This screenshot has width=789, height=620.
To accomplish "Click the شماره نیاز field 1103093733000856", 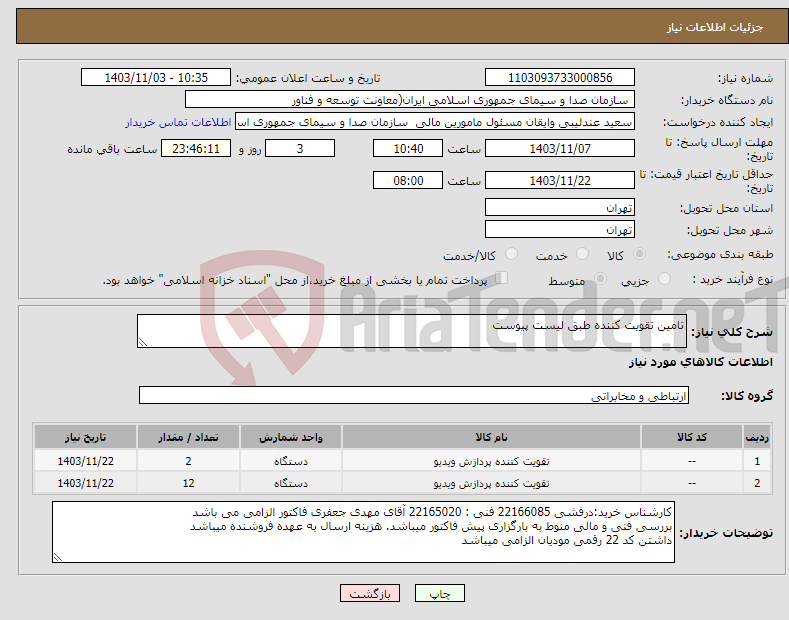I will tap(560, 78).
